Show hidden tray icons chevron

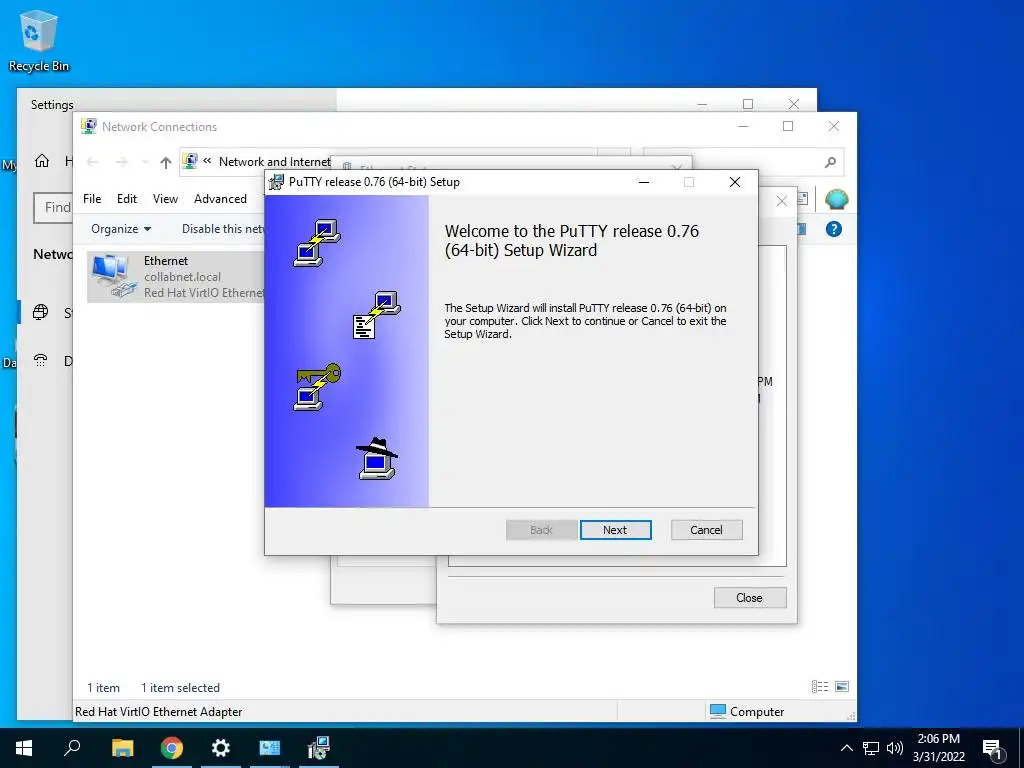[846, 748]
